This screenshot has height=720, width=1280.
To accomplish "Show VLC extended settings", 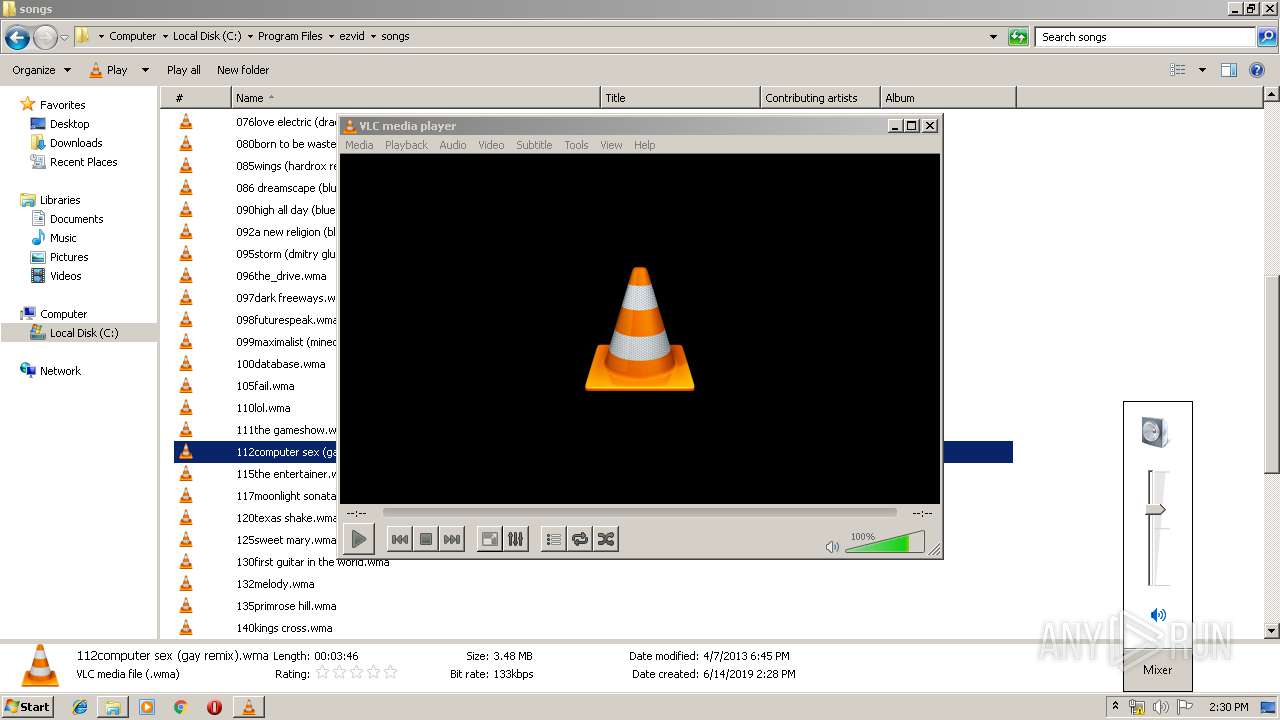I will 516,539.
